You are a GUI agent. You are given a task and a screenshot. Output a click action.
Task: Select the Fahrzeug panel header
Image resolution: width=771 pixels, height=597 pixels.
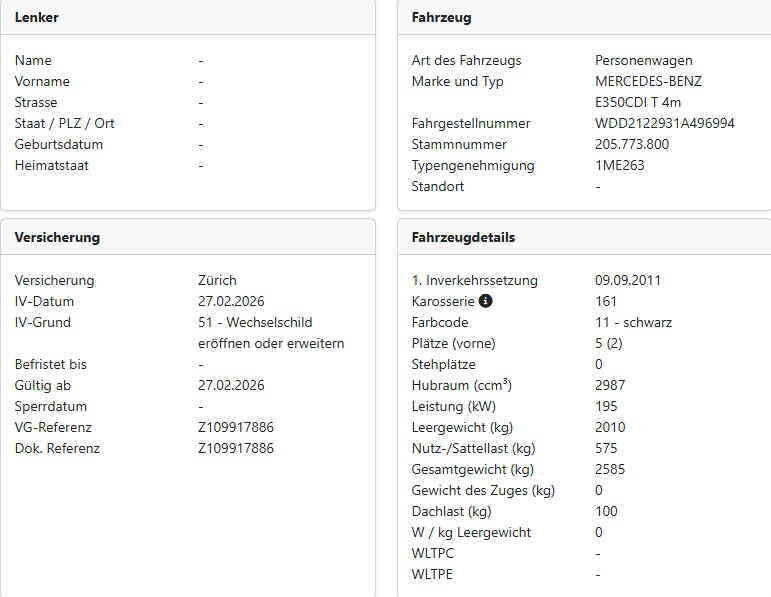[x=584, y=17]
